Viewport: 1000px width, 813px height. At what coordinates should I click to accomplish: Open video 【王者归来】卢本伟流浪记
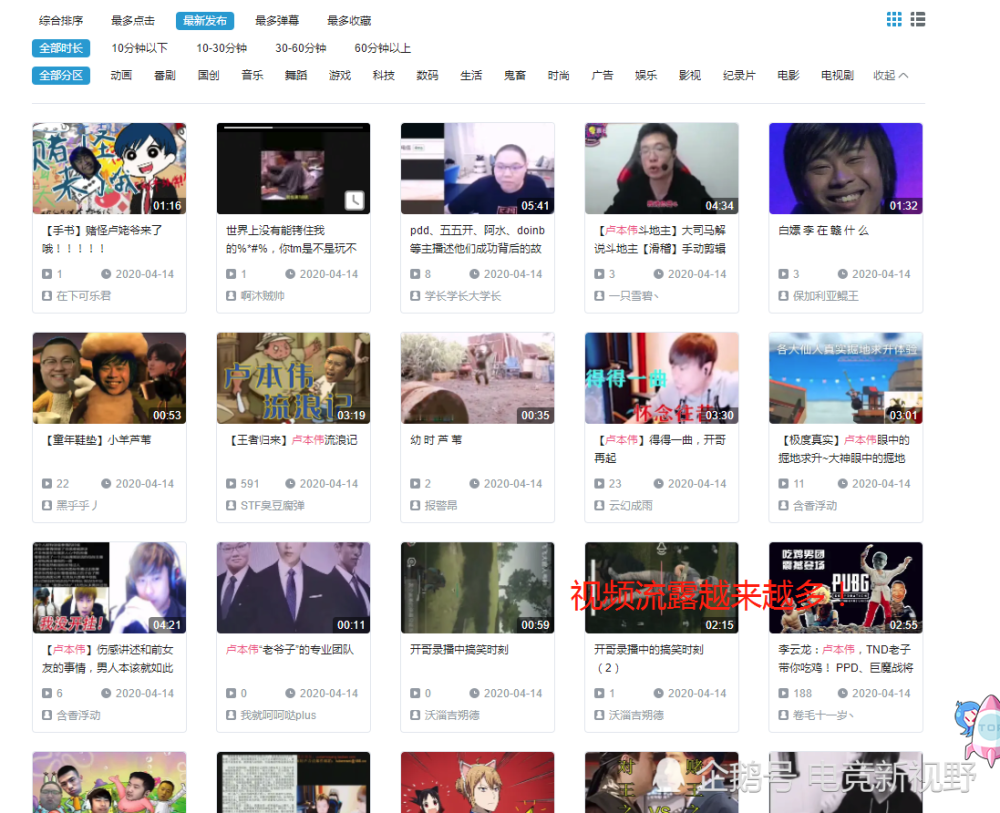tap(293, 440)
